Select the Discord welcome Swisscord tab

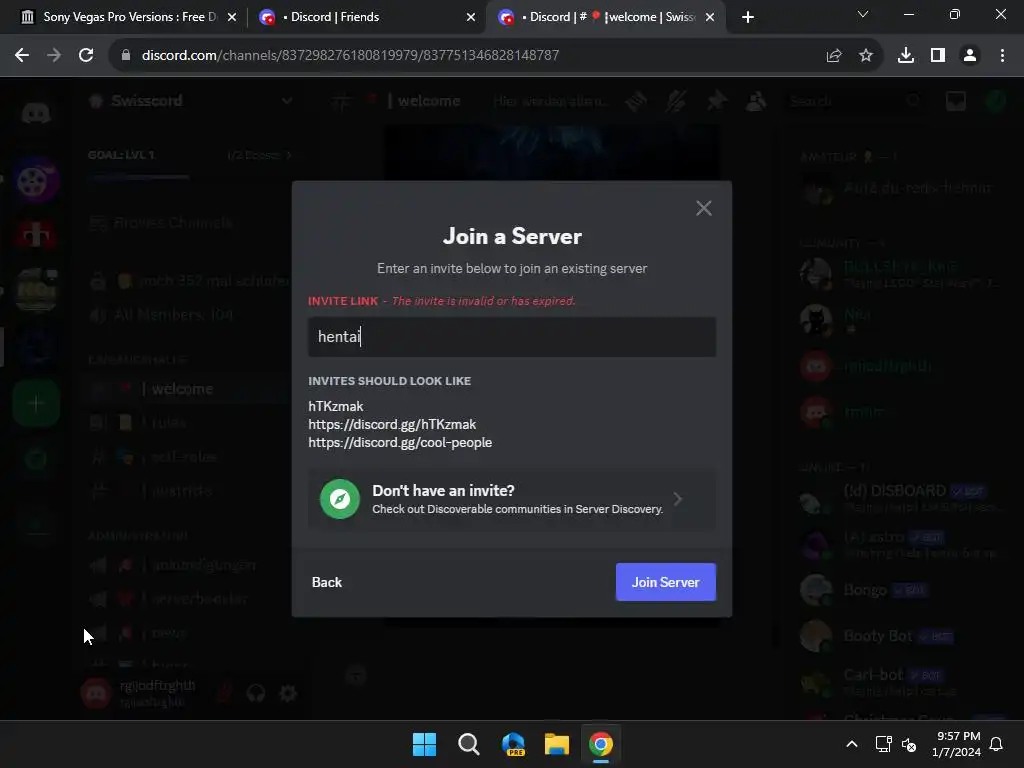coord(607,17)
